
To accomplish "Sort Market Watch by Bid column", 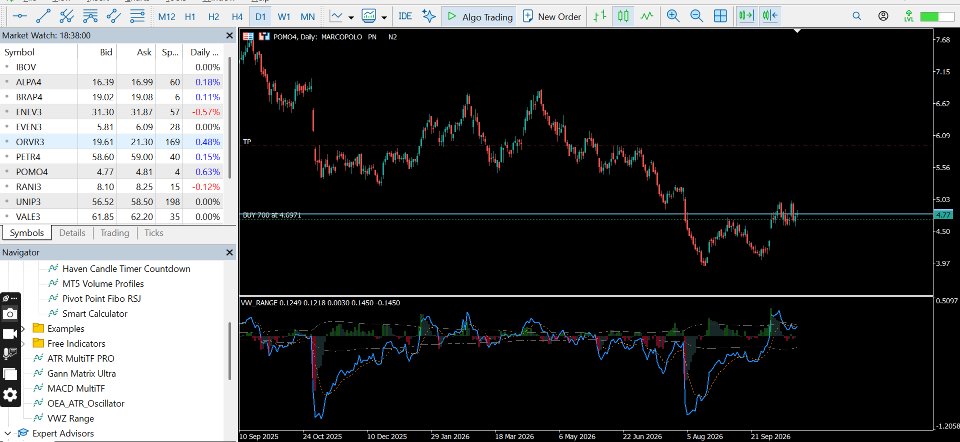I will pos(97,52).
